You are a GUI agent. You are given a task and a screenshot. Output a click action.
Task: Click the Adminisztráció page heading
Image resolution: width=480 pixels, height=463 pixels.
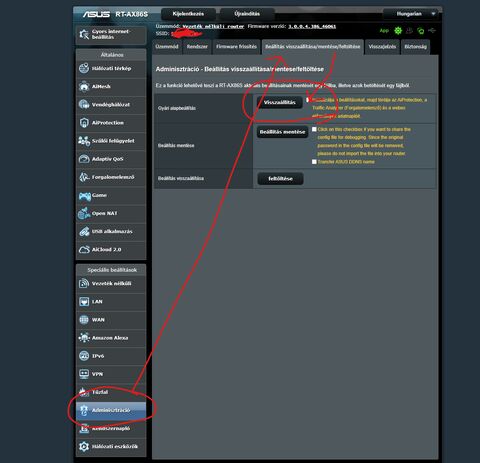point(240,69)
